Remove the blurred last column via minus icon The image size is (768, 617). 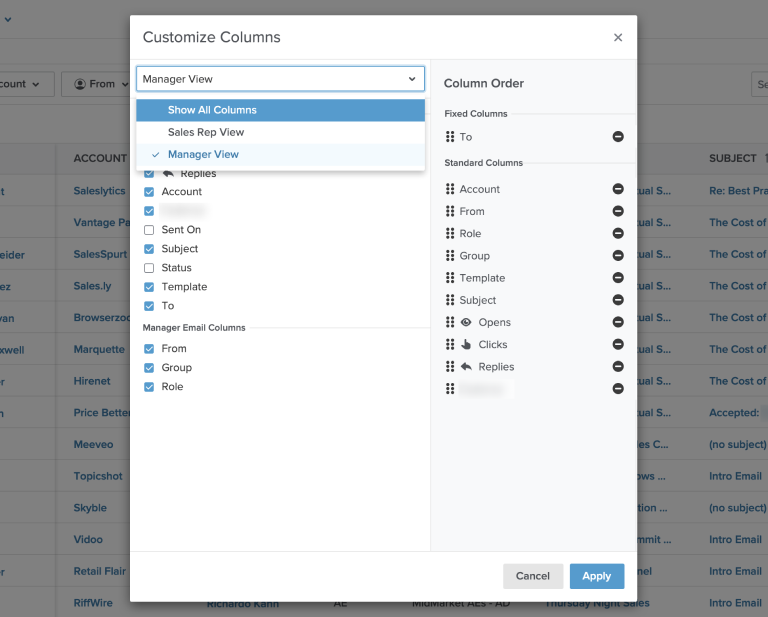[x=618, y=388]
